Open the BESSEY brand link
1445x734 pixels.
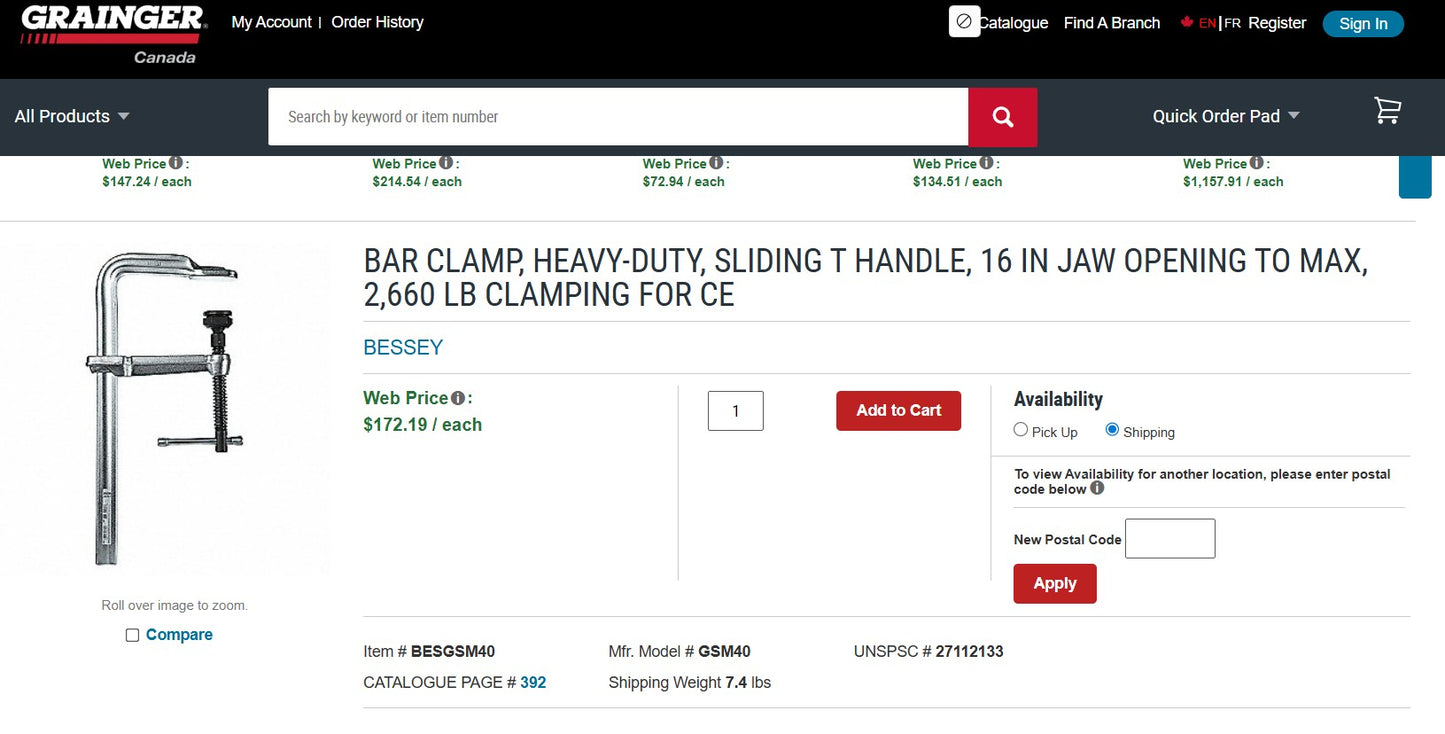(x=403, y=347)
